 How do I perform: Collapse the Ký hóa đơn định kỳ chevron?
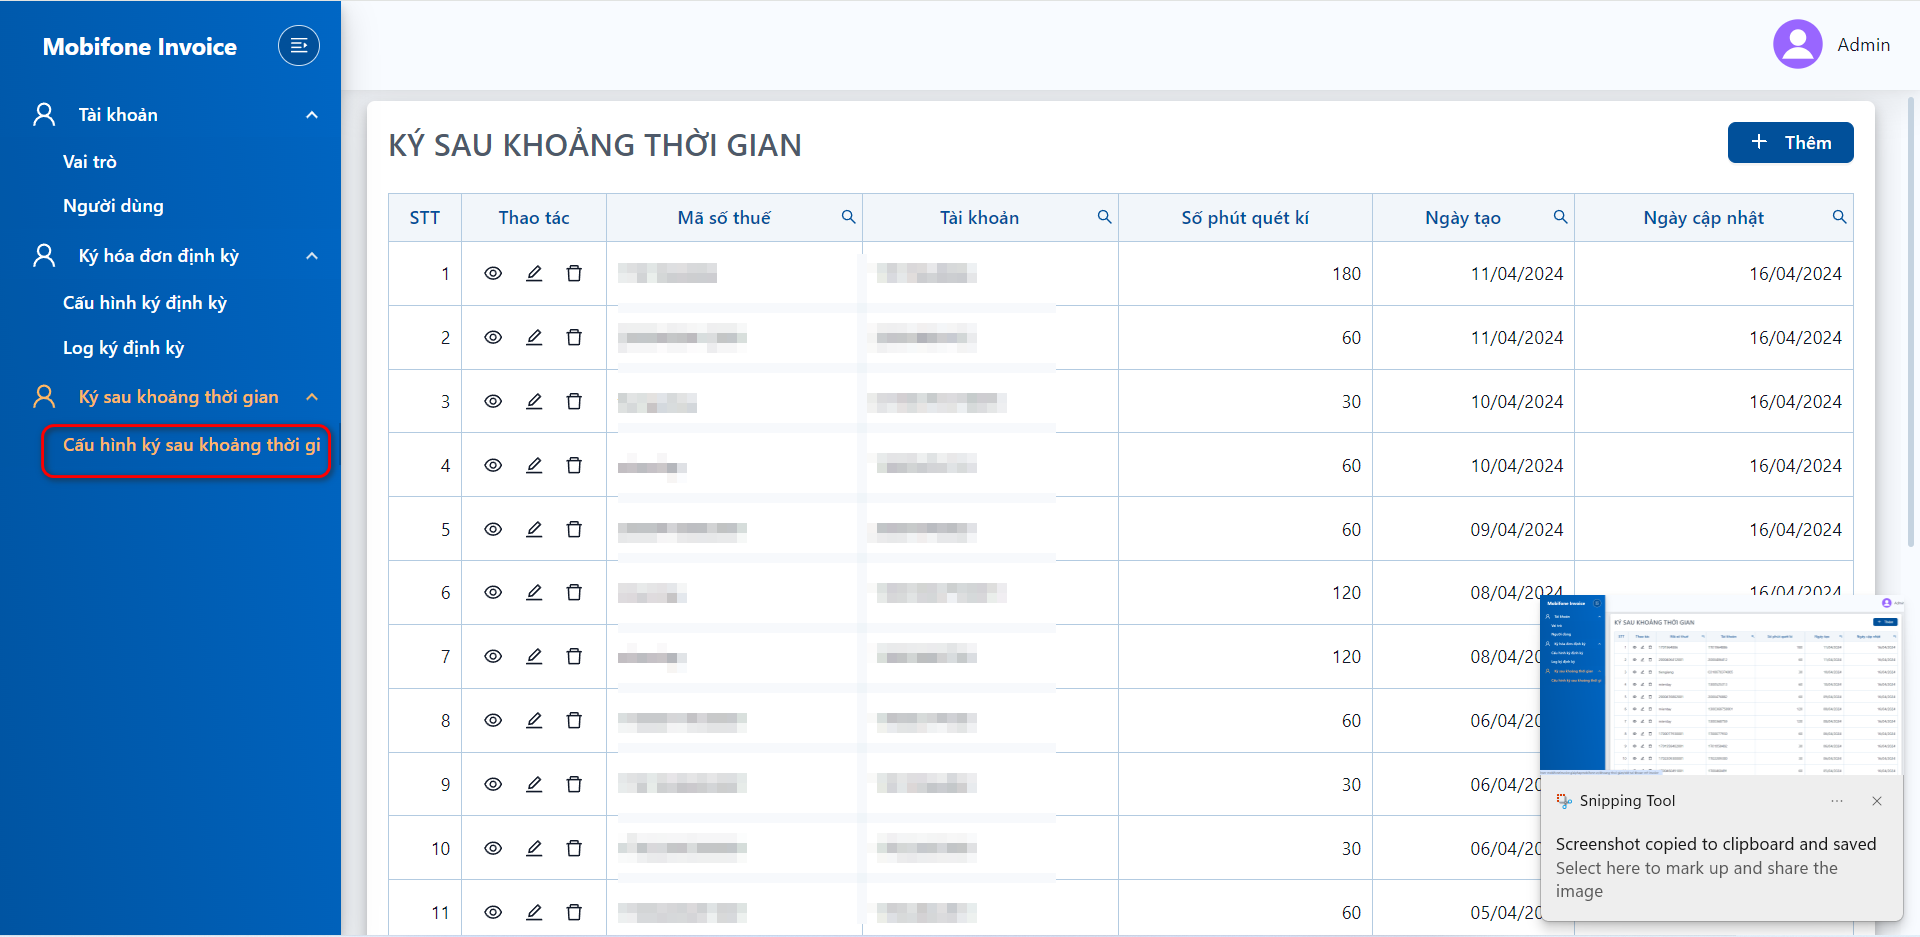click(x=312, y=256)
